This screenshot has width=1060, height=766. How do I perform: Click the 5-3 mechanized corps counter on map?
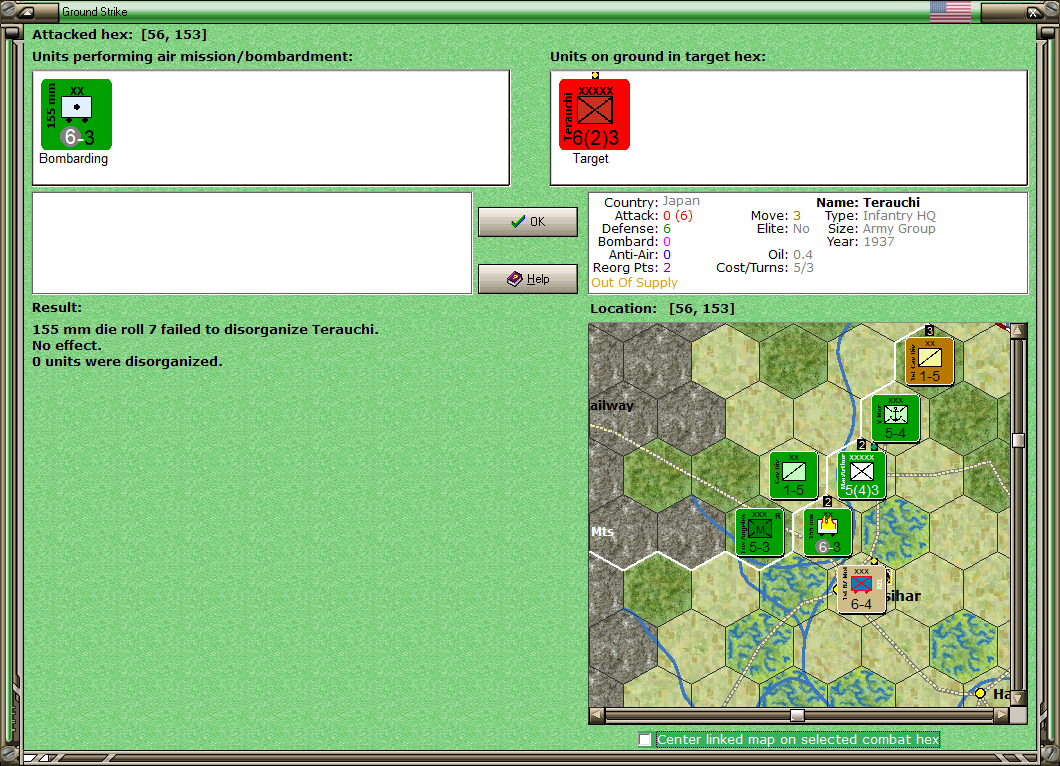coord(759,532)
